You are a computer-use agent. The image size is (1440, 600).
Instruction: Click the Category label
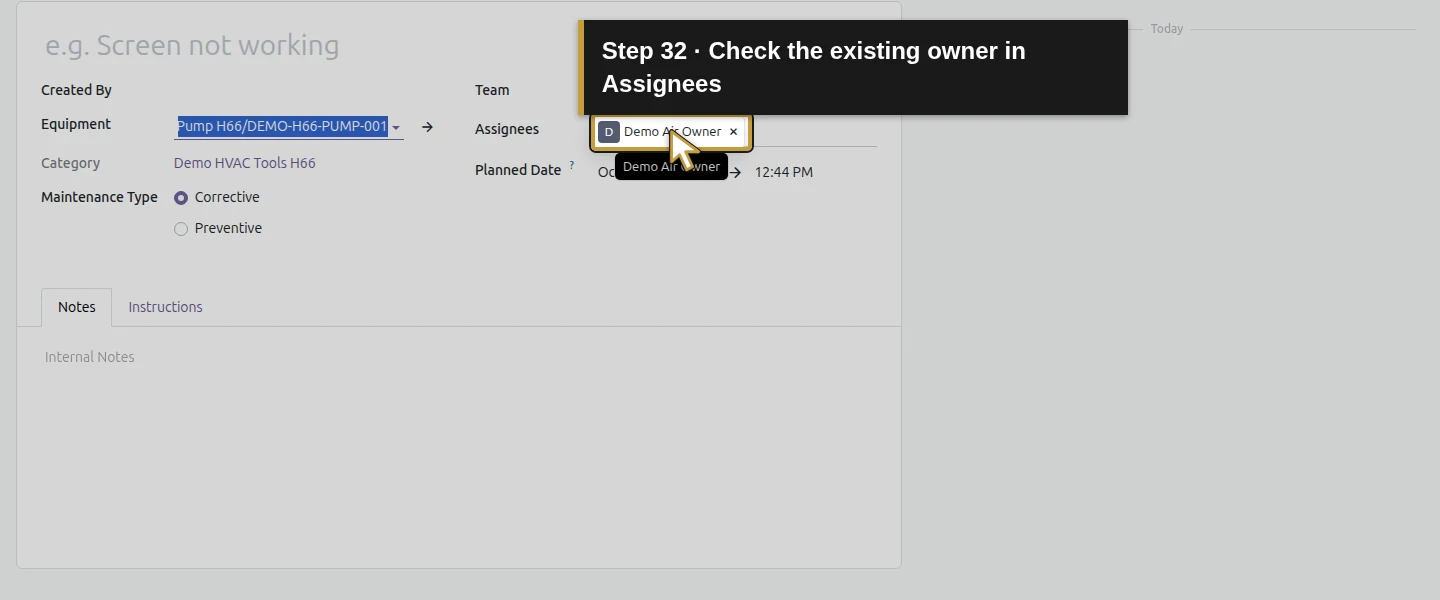(70, 163)
